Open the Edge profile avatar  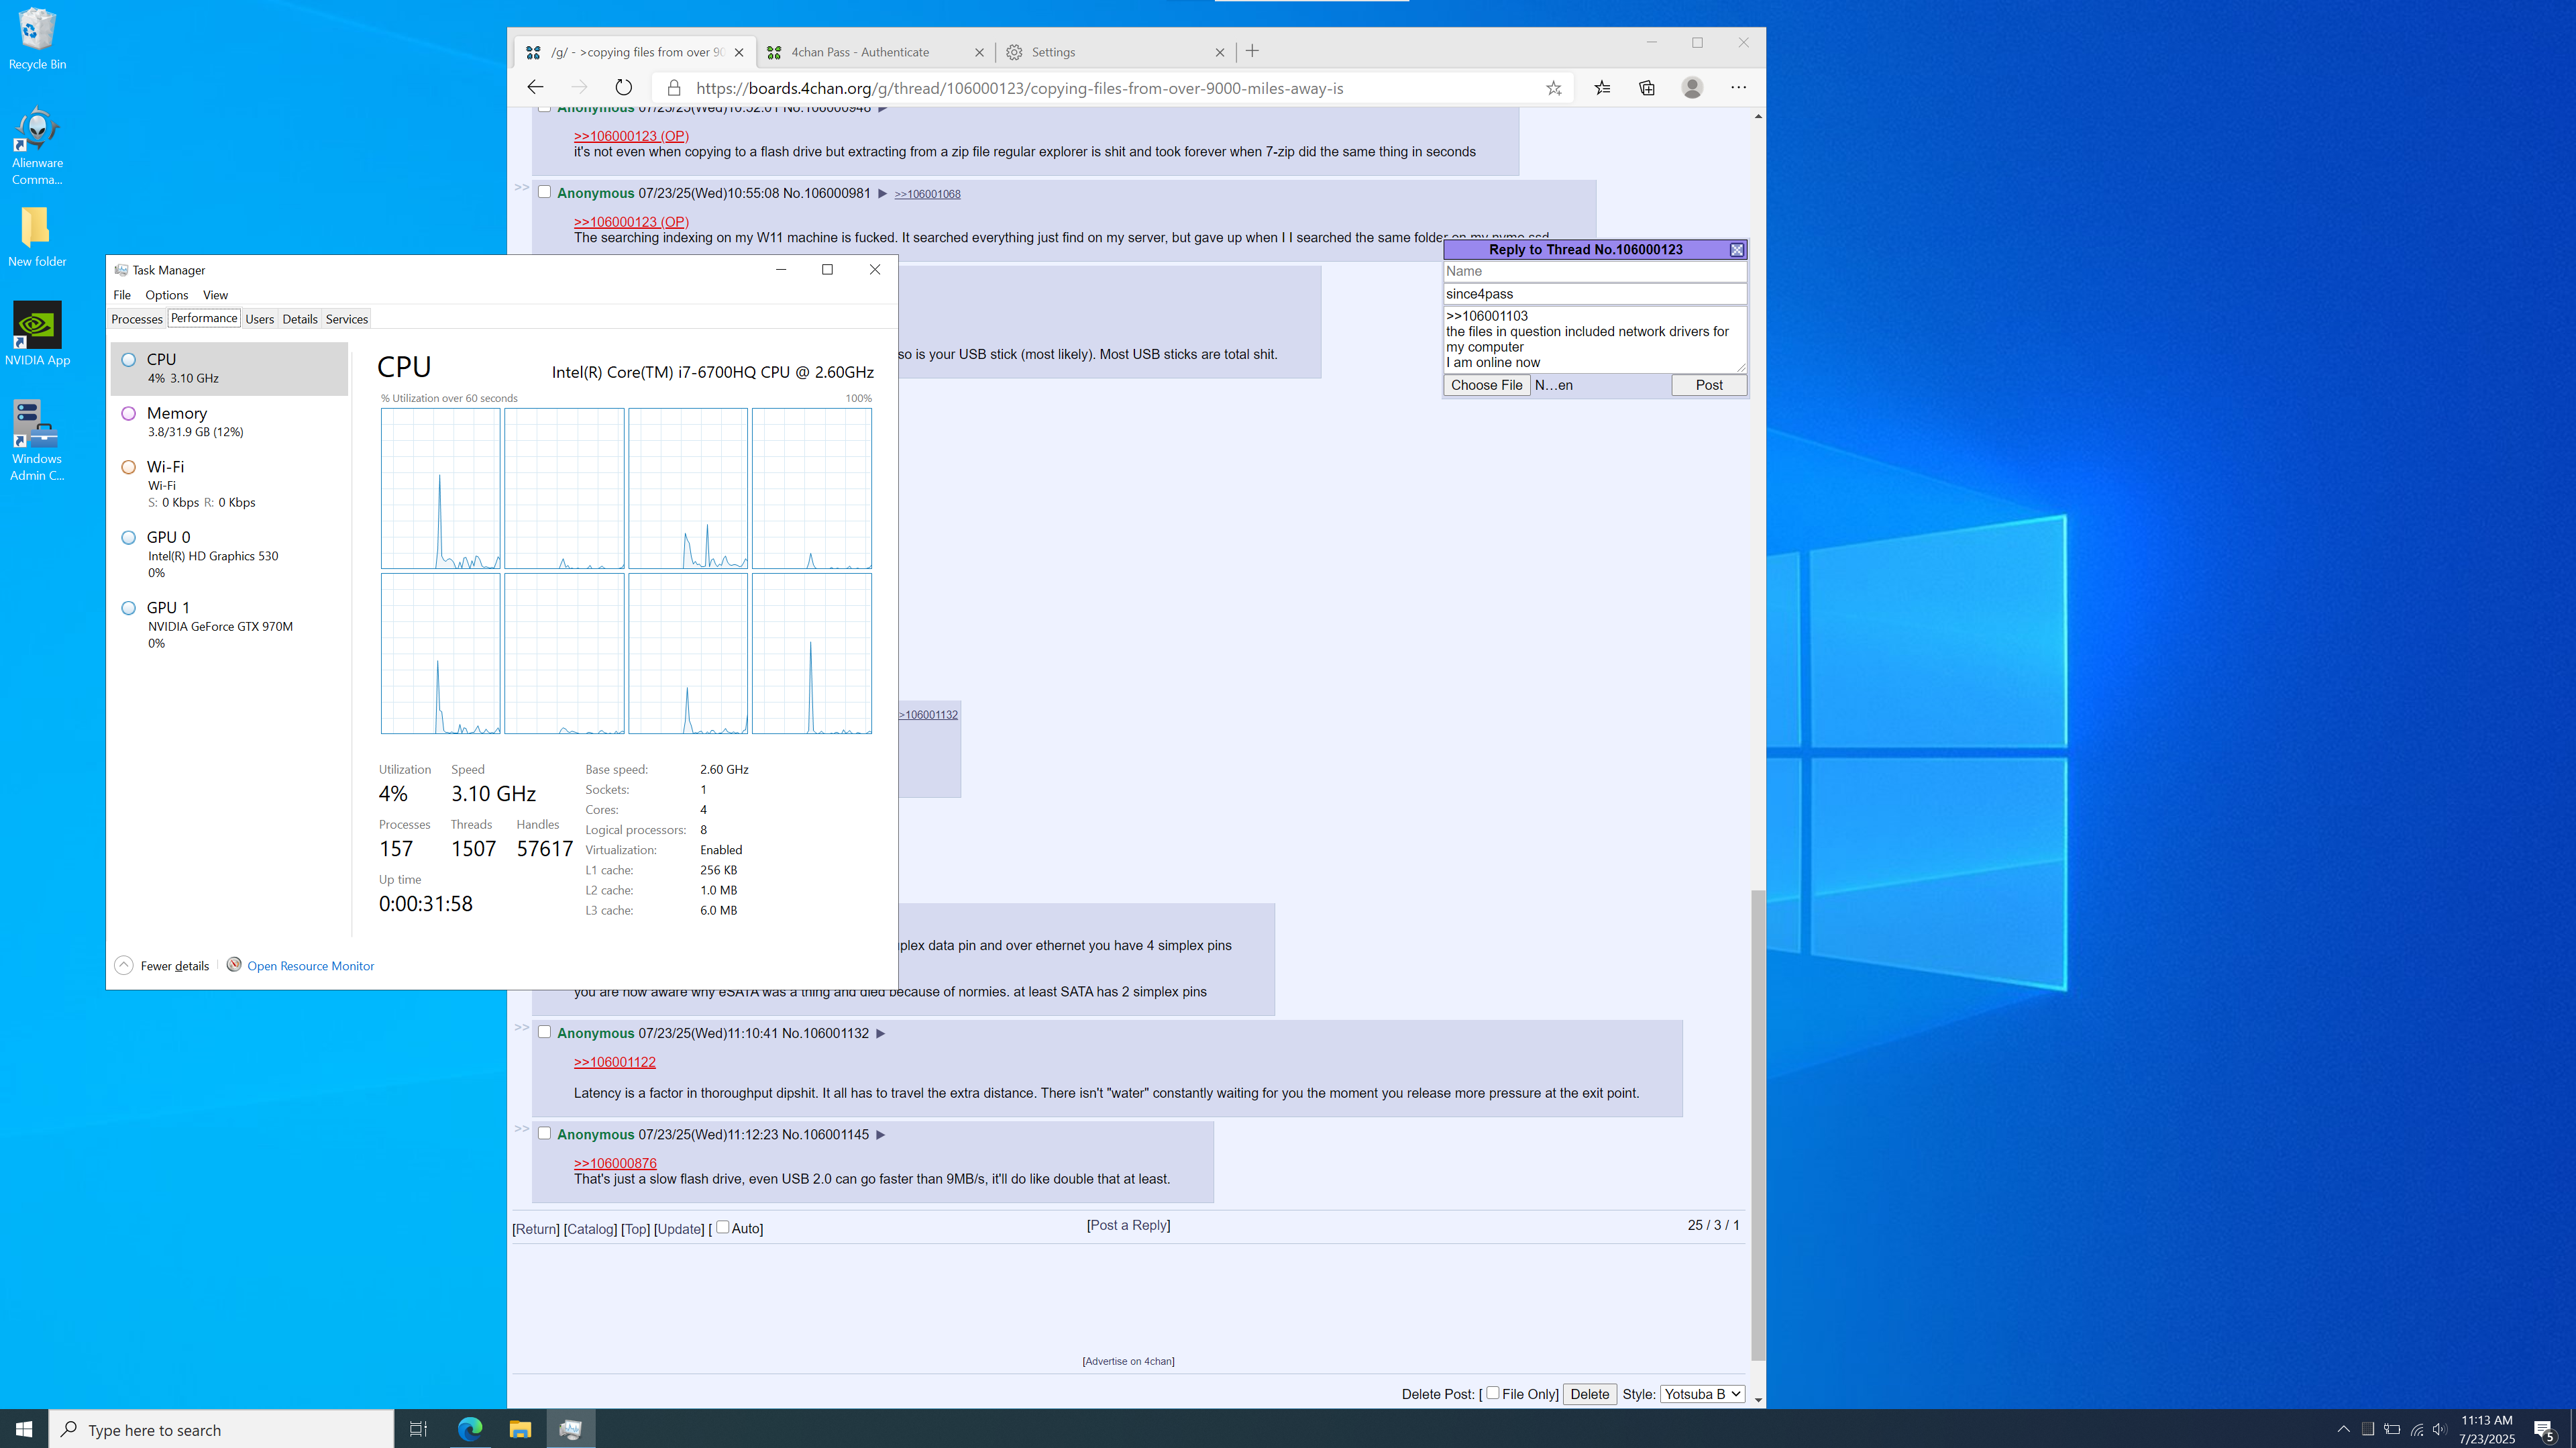[x=1692, y=88]
